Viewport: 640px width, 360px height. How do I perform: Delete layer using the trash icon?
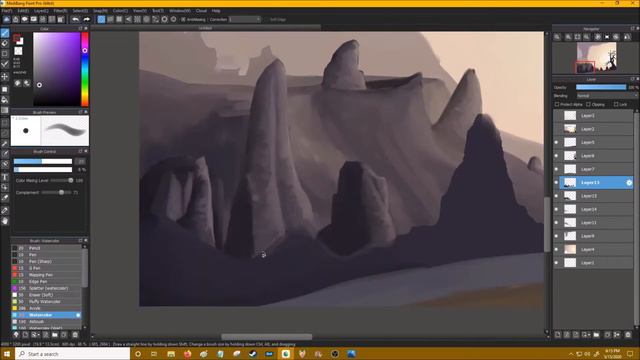coord(628,335)
